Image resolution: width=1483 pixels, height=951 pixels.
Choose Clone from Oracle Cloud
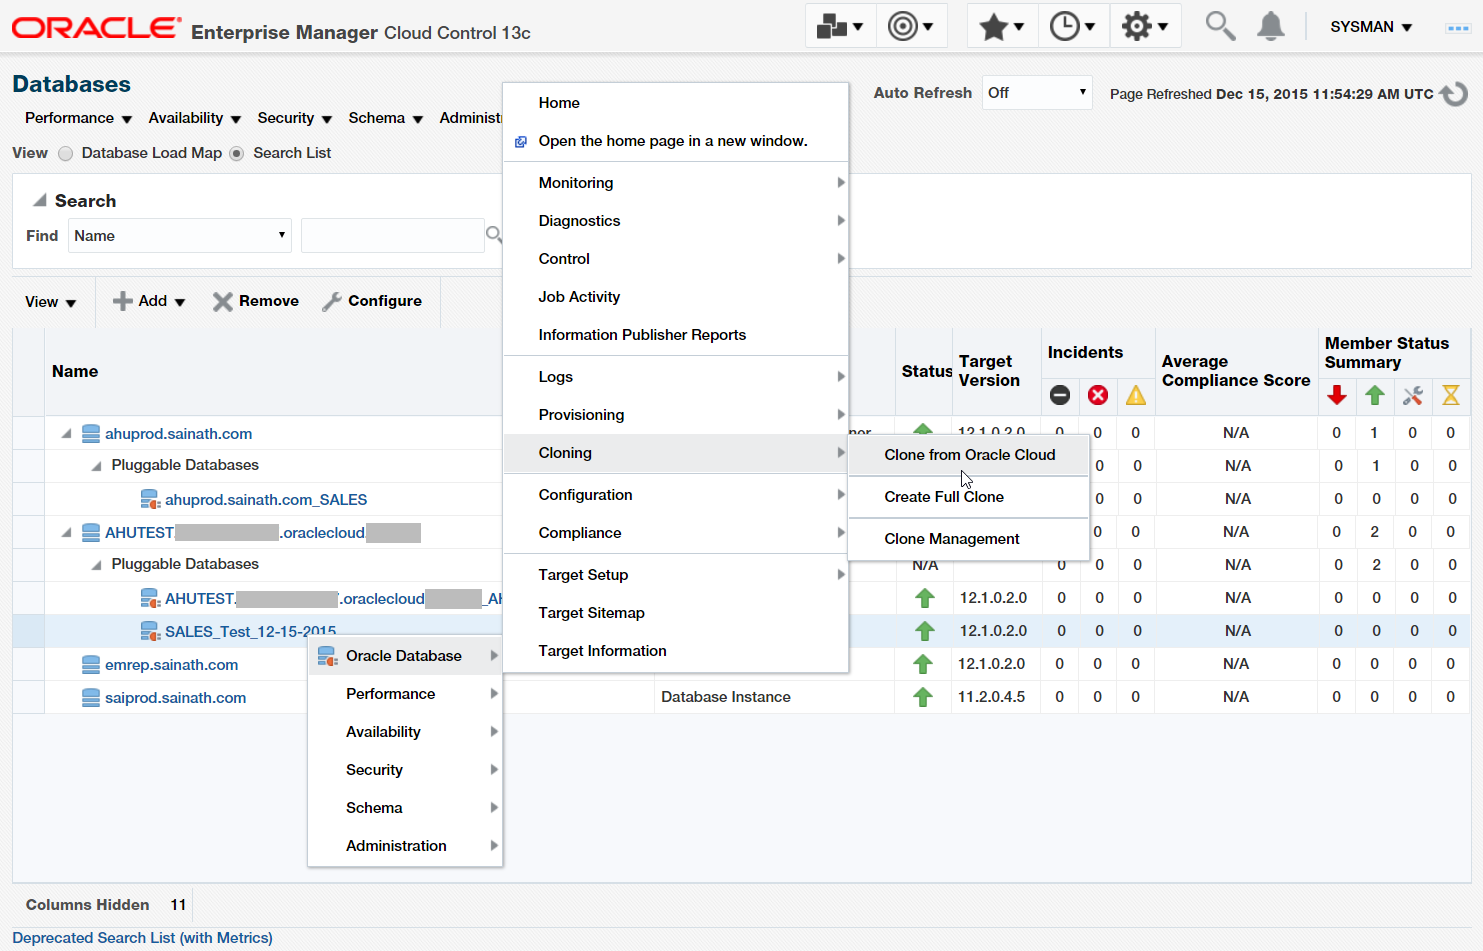click(969, 455)
